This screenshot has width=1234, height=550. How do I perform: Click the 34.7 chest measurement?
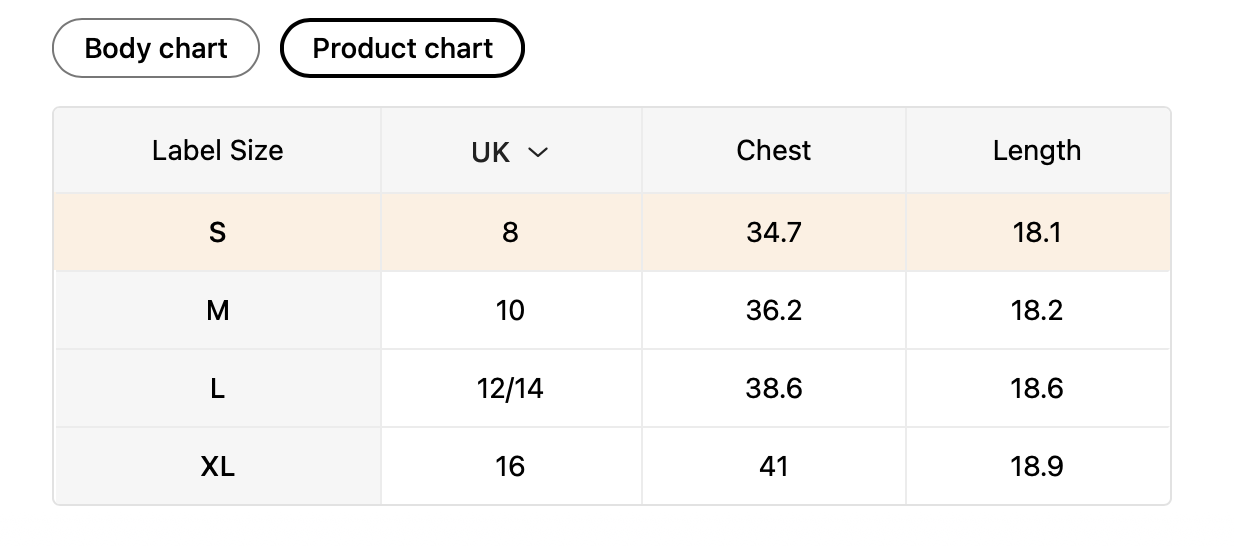point(773,232)
